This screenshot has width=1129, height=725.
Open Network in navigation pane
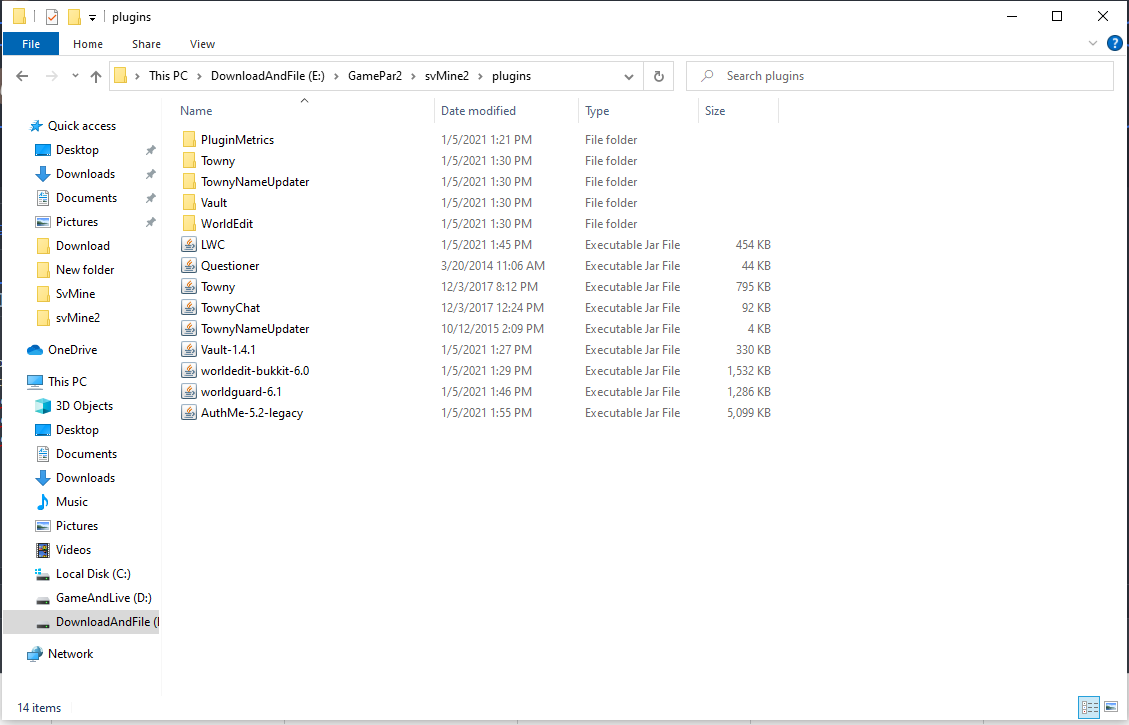[60, 654]
